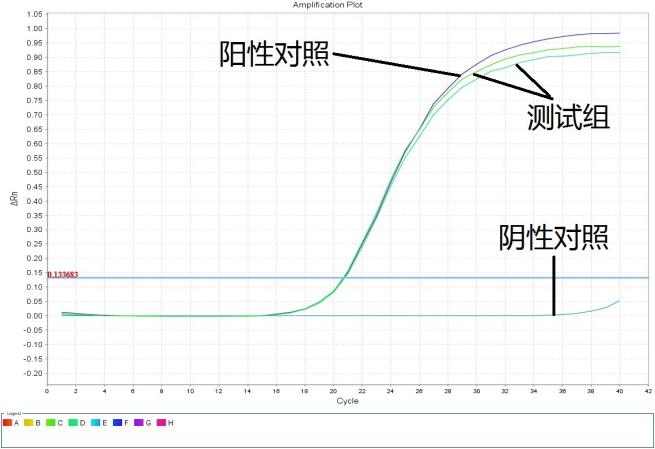Image resolution: width=655 pixels, height=449 pixels.
Task: Click the purple curve's plateau end
Action: click(618, 33)
